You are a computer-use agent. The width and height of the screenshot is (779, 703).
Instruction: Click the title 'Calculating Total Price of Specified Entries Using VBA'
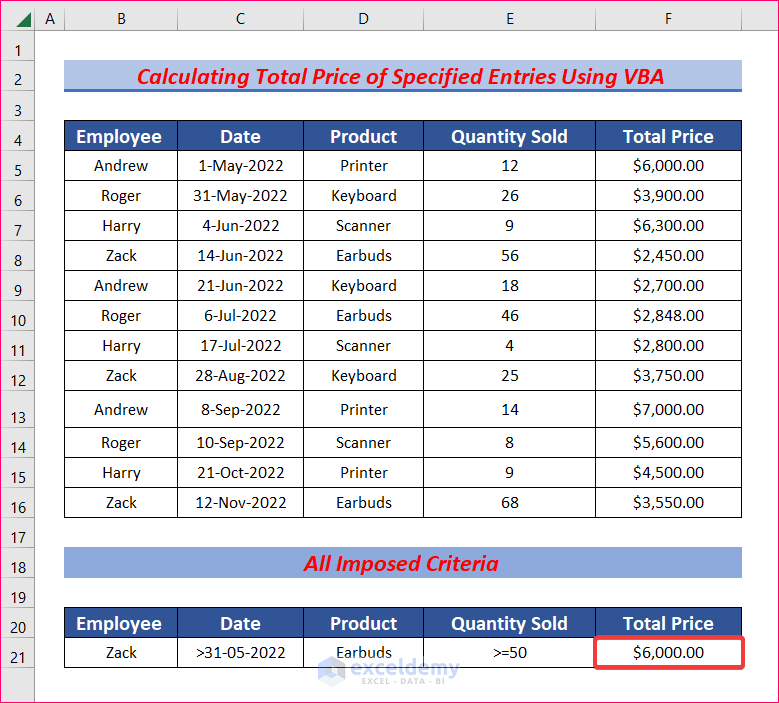click(402, 76)
